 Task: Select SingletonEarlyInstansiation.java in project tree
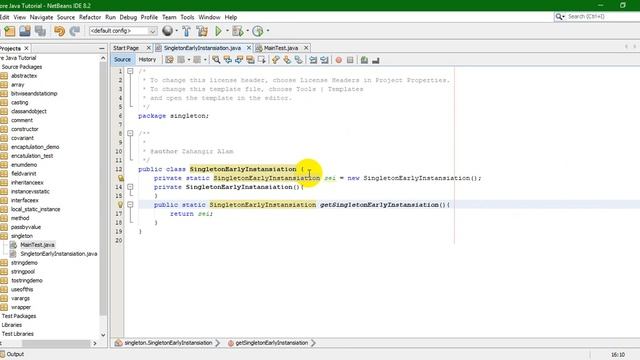(59, 253)
